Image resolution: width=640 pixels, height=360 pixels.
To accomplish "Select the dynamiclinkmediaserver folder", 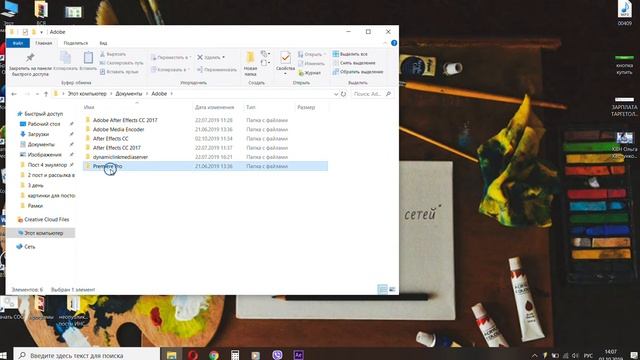I will [x=120, y=157].
